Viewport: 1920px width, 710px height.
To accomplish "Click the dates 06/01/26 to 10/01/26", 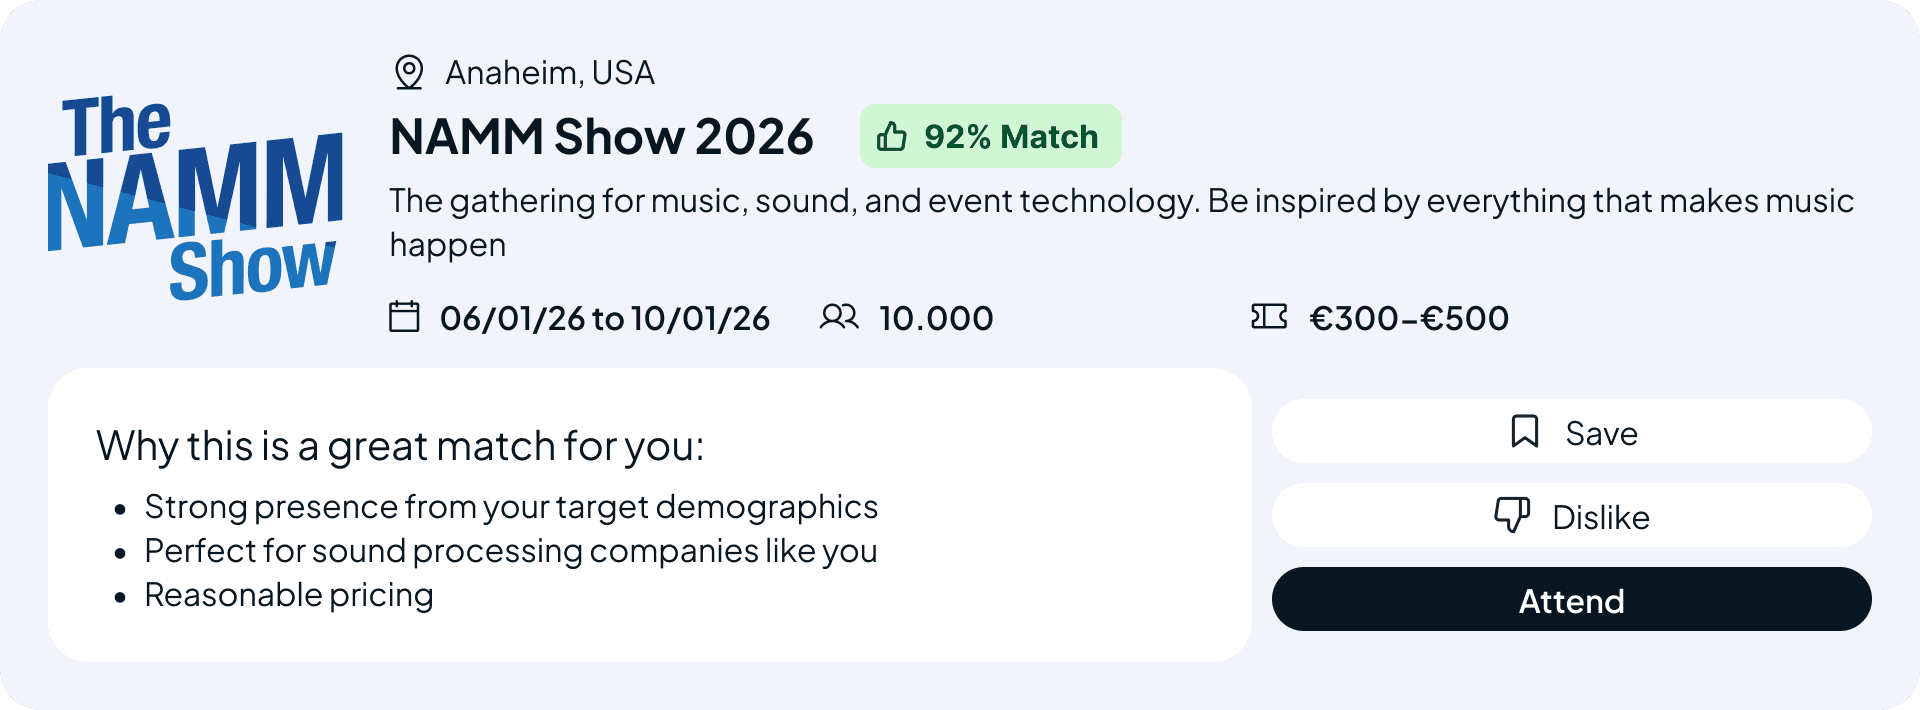I will point(604,317).
